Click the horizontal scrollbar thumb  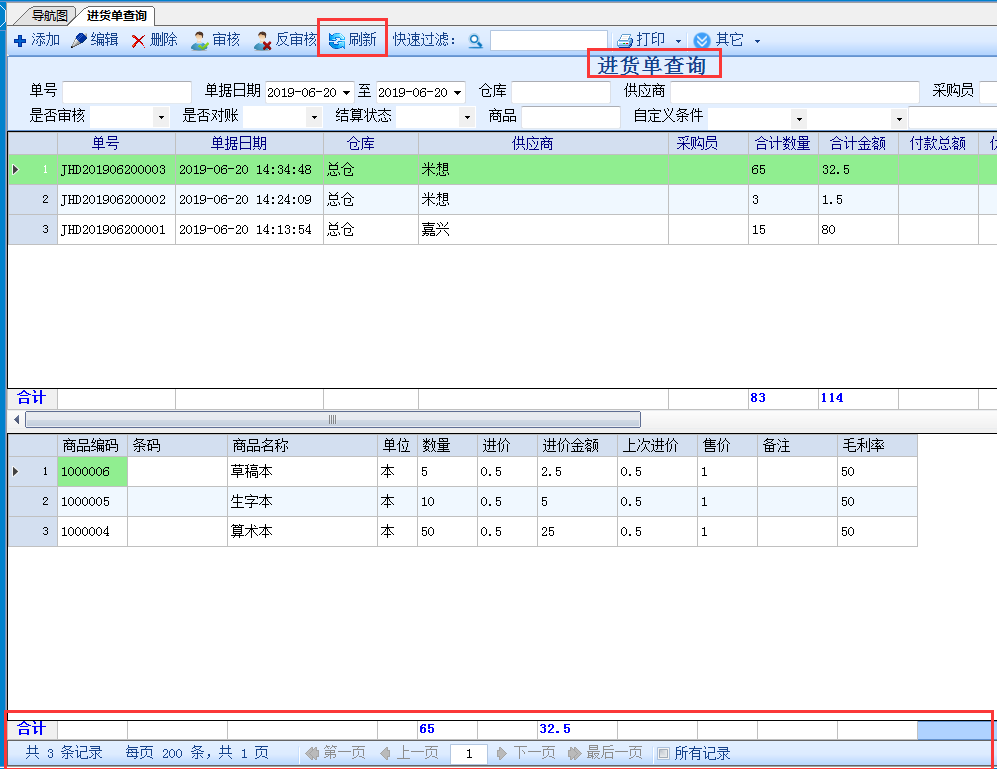333,419
